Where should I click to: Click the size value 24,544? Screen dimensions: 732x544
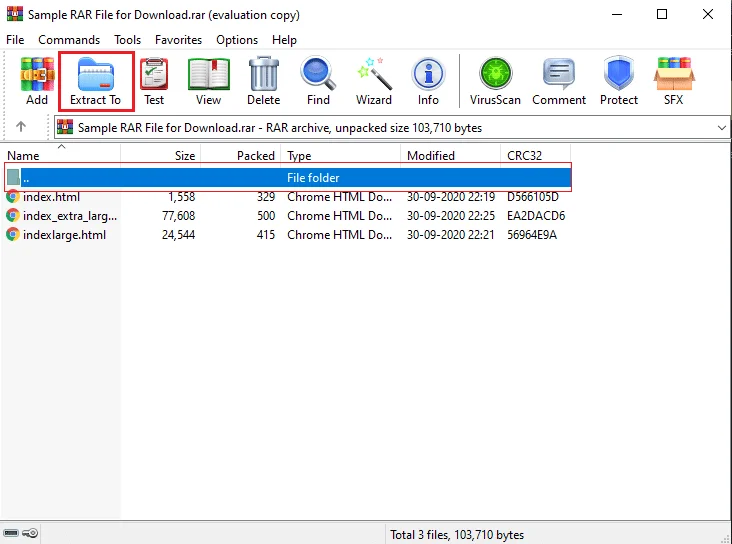178,234
